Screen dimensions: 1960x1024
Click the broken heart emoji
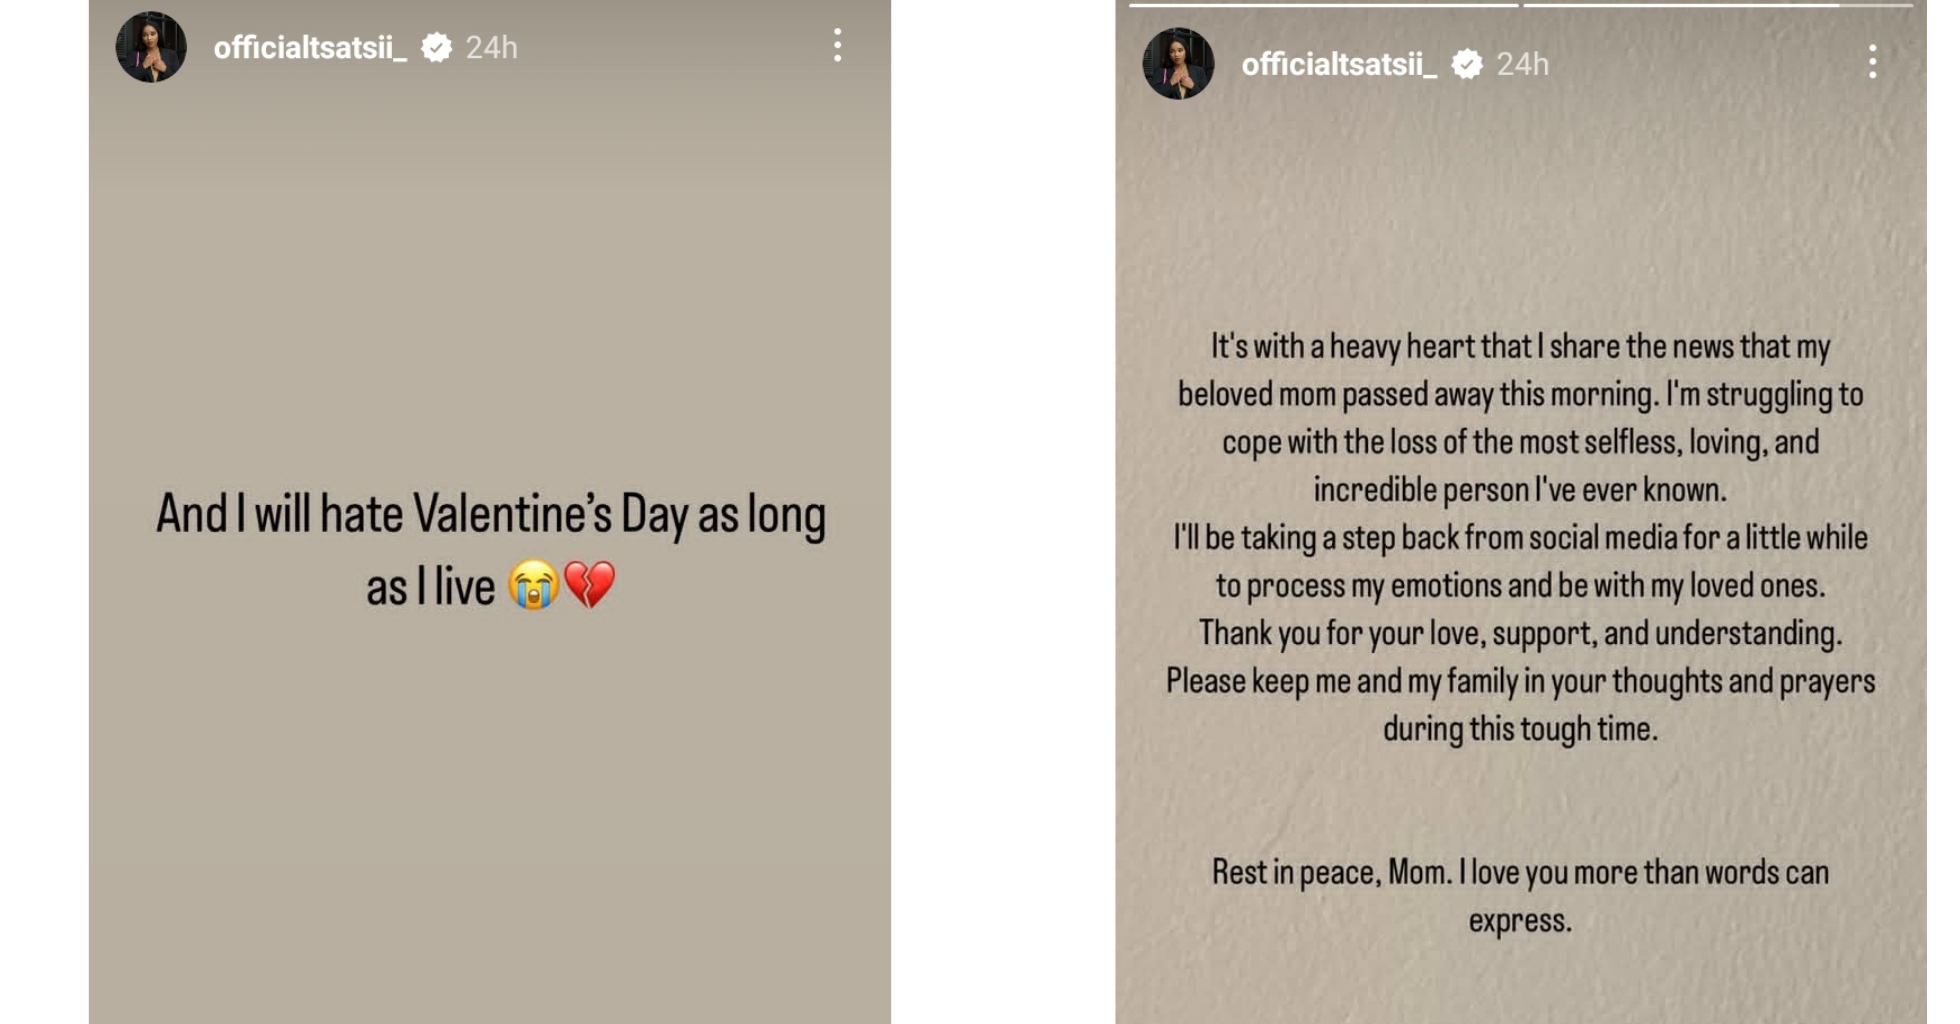point(590,585)
